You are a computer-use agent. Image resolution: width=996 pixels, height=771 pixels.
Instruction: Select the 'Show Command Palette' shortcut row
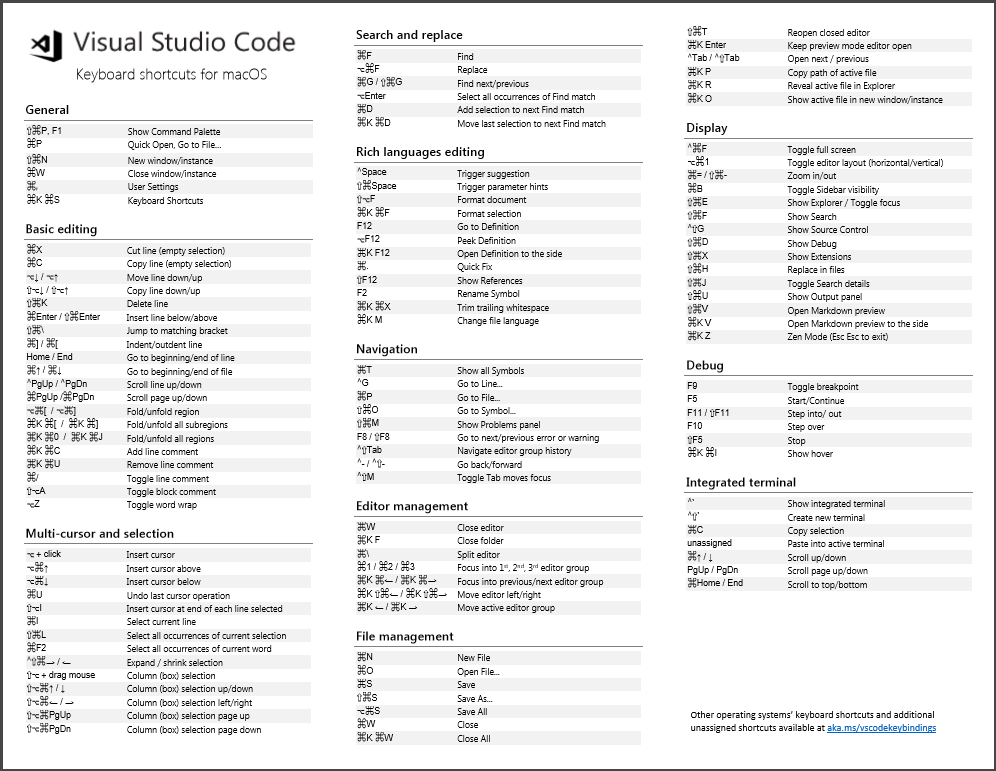(168, 131)
